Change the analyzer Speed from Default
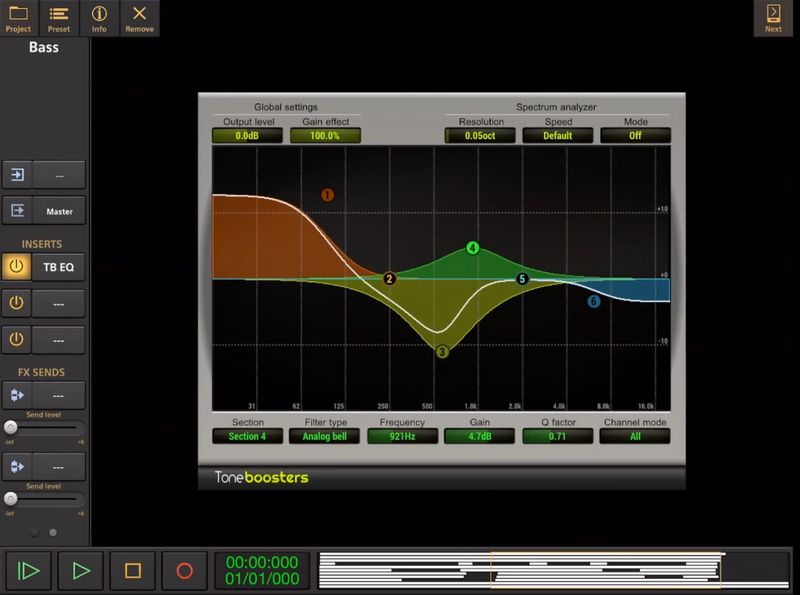Image resolution: width=800 pixels, height=595 pixels. [x=557, y=135]
